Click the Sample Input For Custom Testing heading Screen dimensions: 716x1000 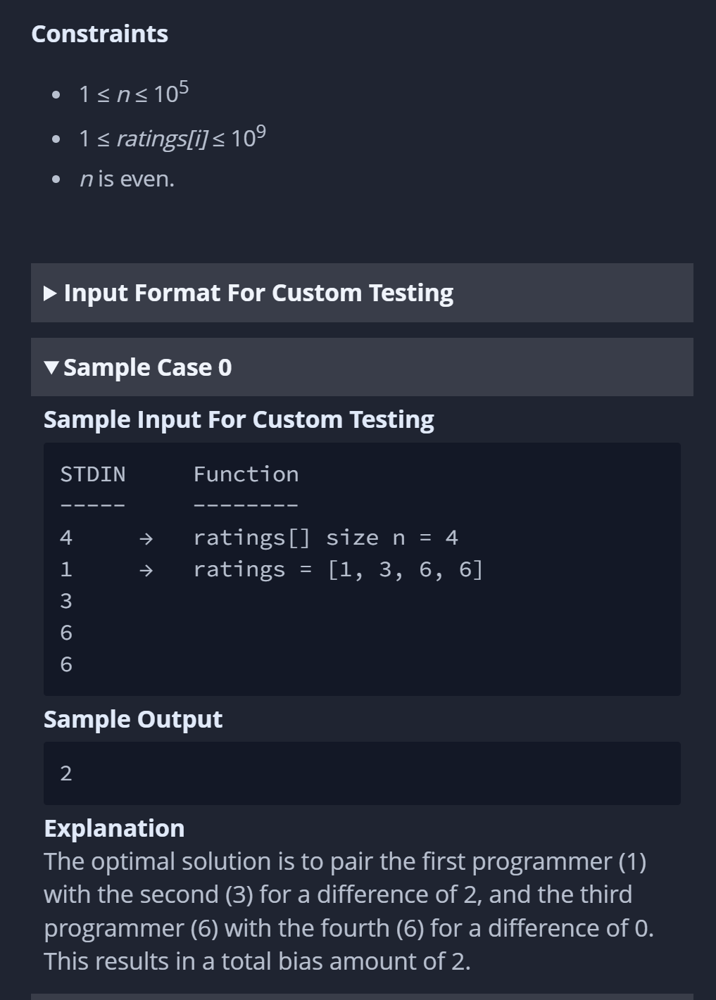click(x=238, y=420)
